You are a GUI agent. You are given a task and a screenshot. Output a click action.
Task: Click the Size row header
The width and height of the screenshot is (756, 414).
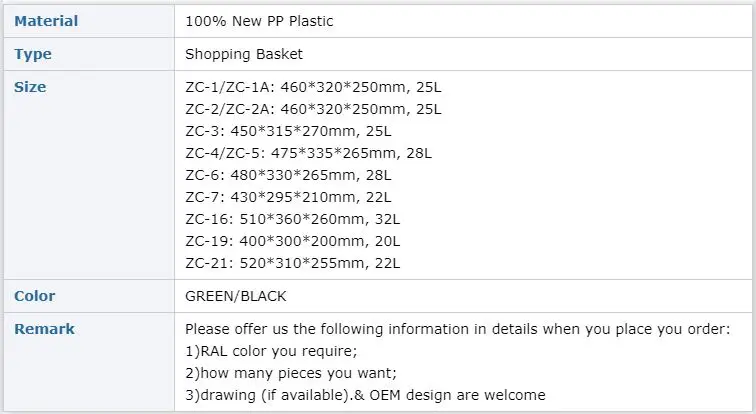click(x=30, y=87)
